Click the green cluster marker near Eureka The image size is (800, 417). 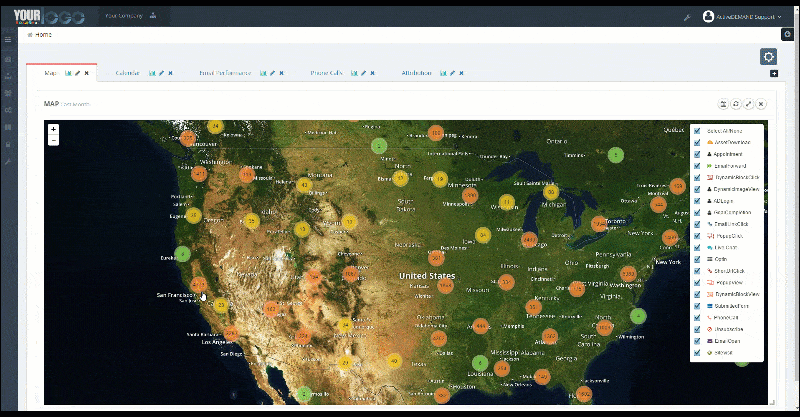(182, 254)
